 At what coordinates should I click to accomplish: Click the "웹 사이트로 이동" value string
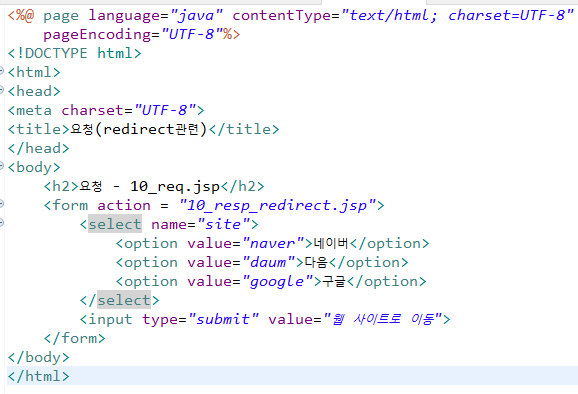pos(383,319)
